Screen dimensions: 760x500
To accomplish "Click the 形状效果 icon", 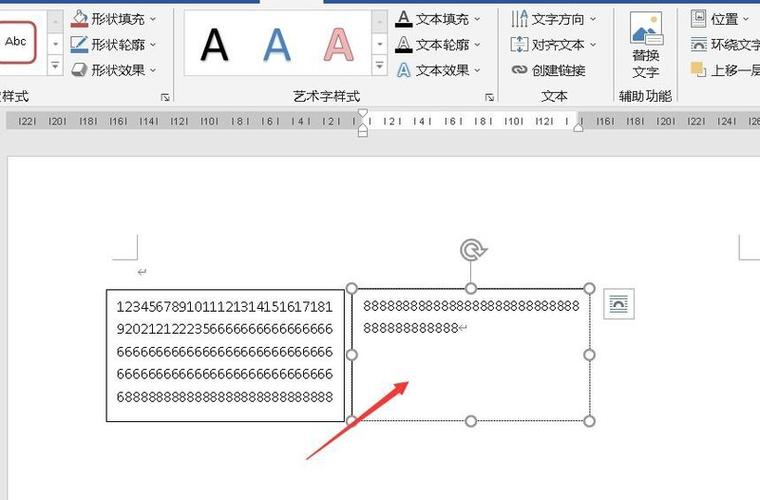I will pyautogui.click(x=79, y=70).
